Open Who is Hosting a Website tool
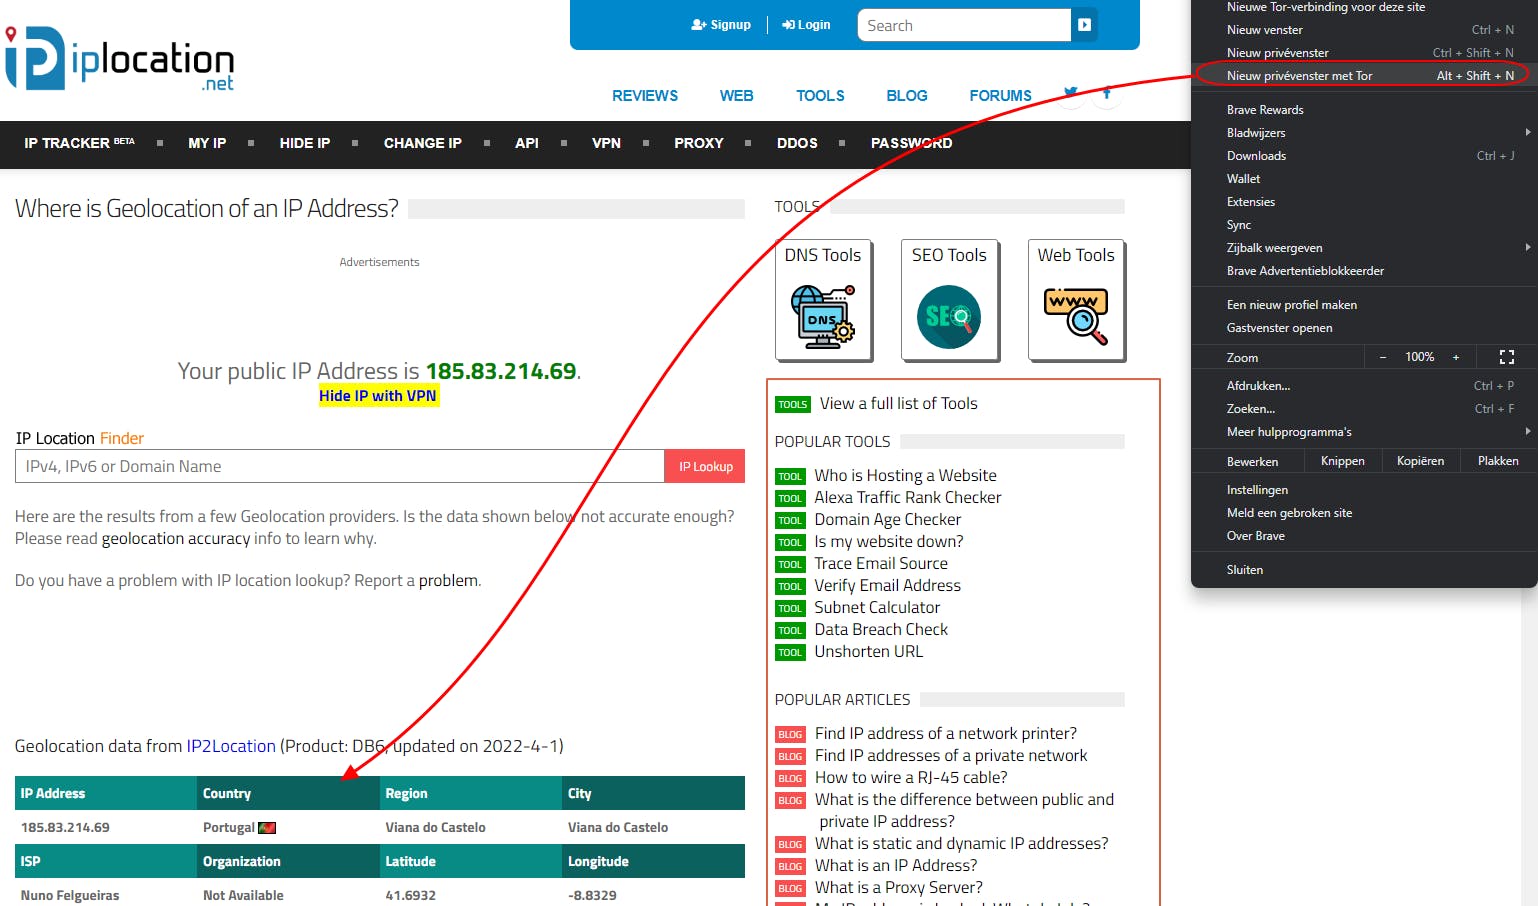The image size is (1538, 906). click(905, 476)
